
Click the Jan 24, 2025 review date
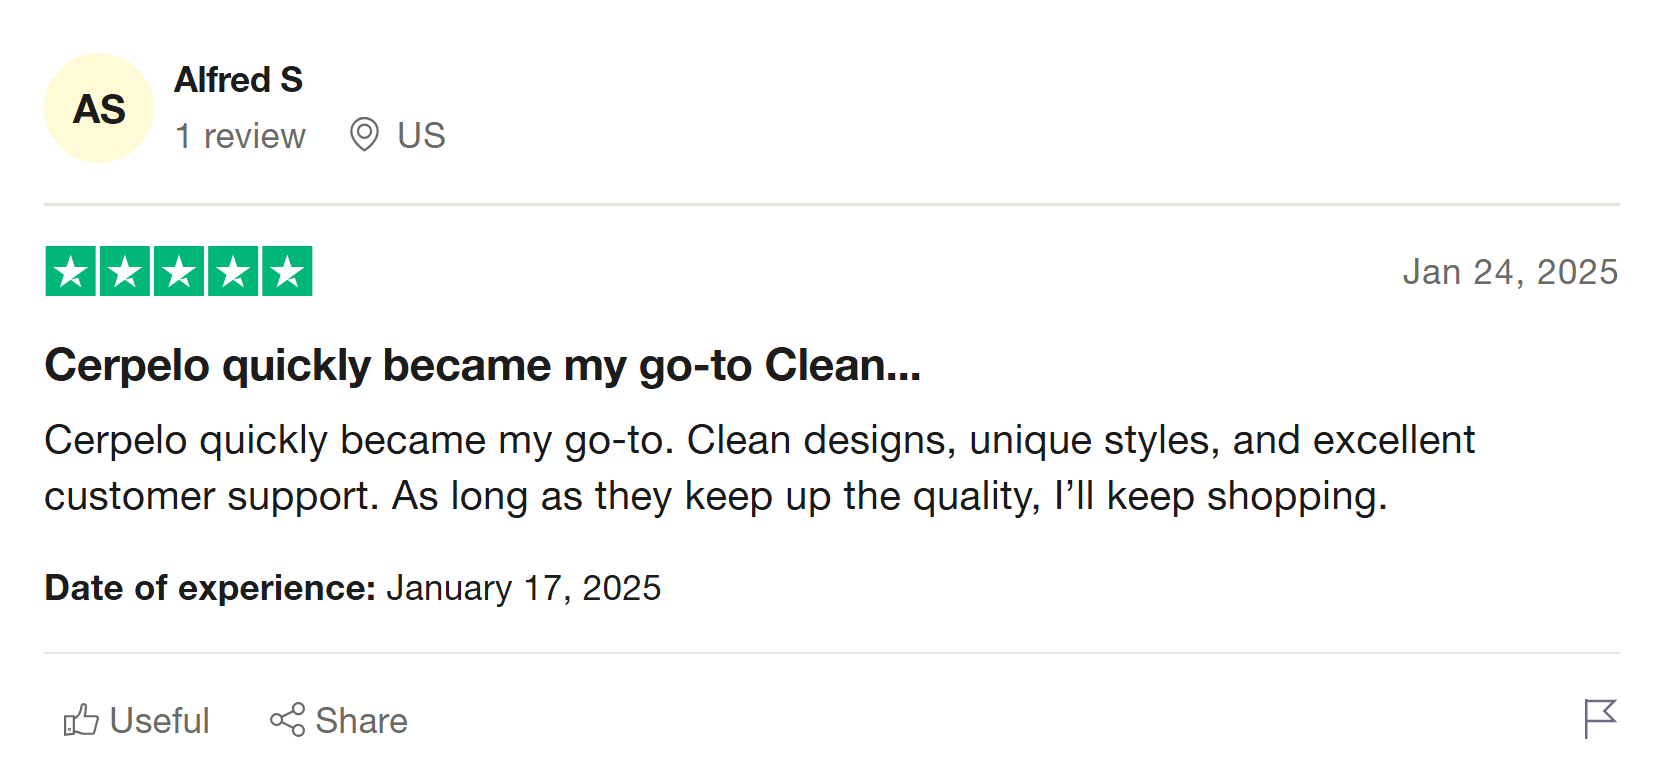[x=1509, y=272]
